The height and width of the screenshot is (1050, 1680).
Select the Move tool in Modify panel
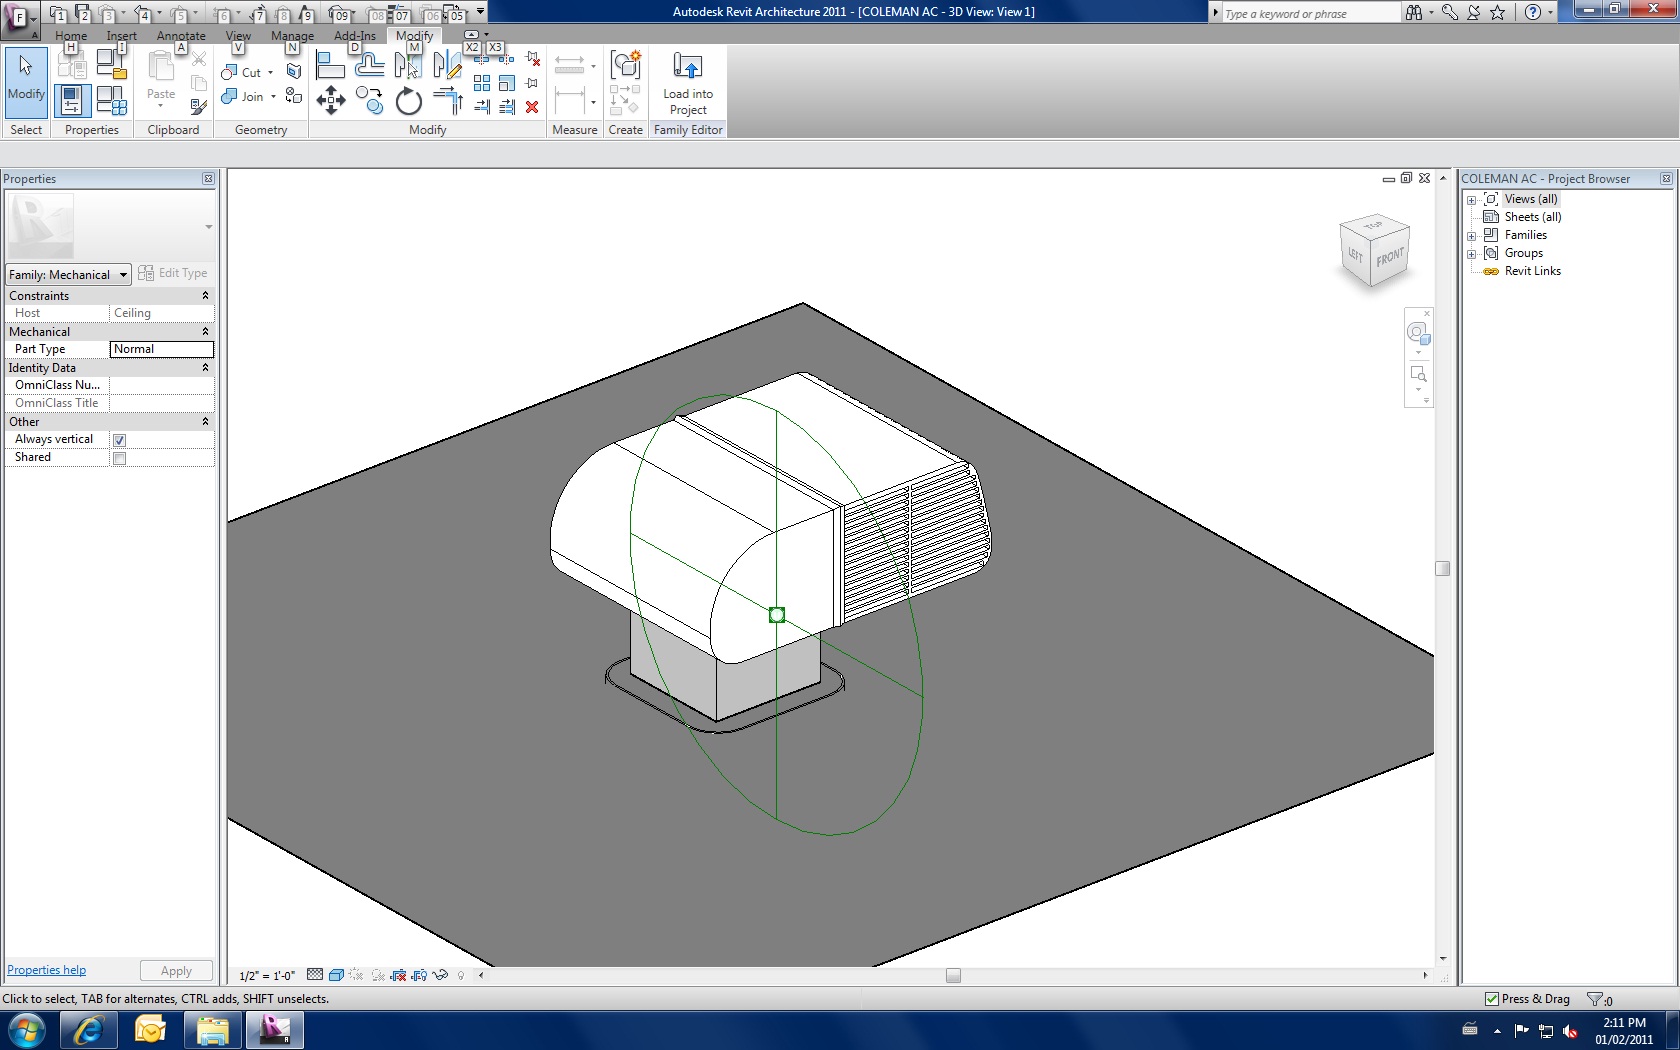coord(331,100)
